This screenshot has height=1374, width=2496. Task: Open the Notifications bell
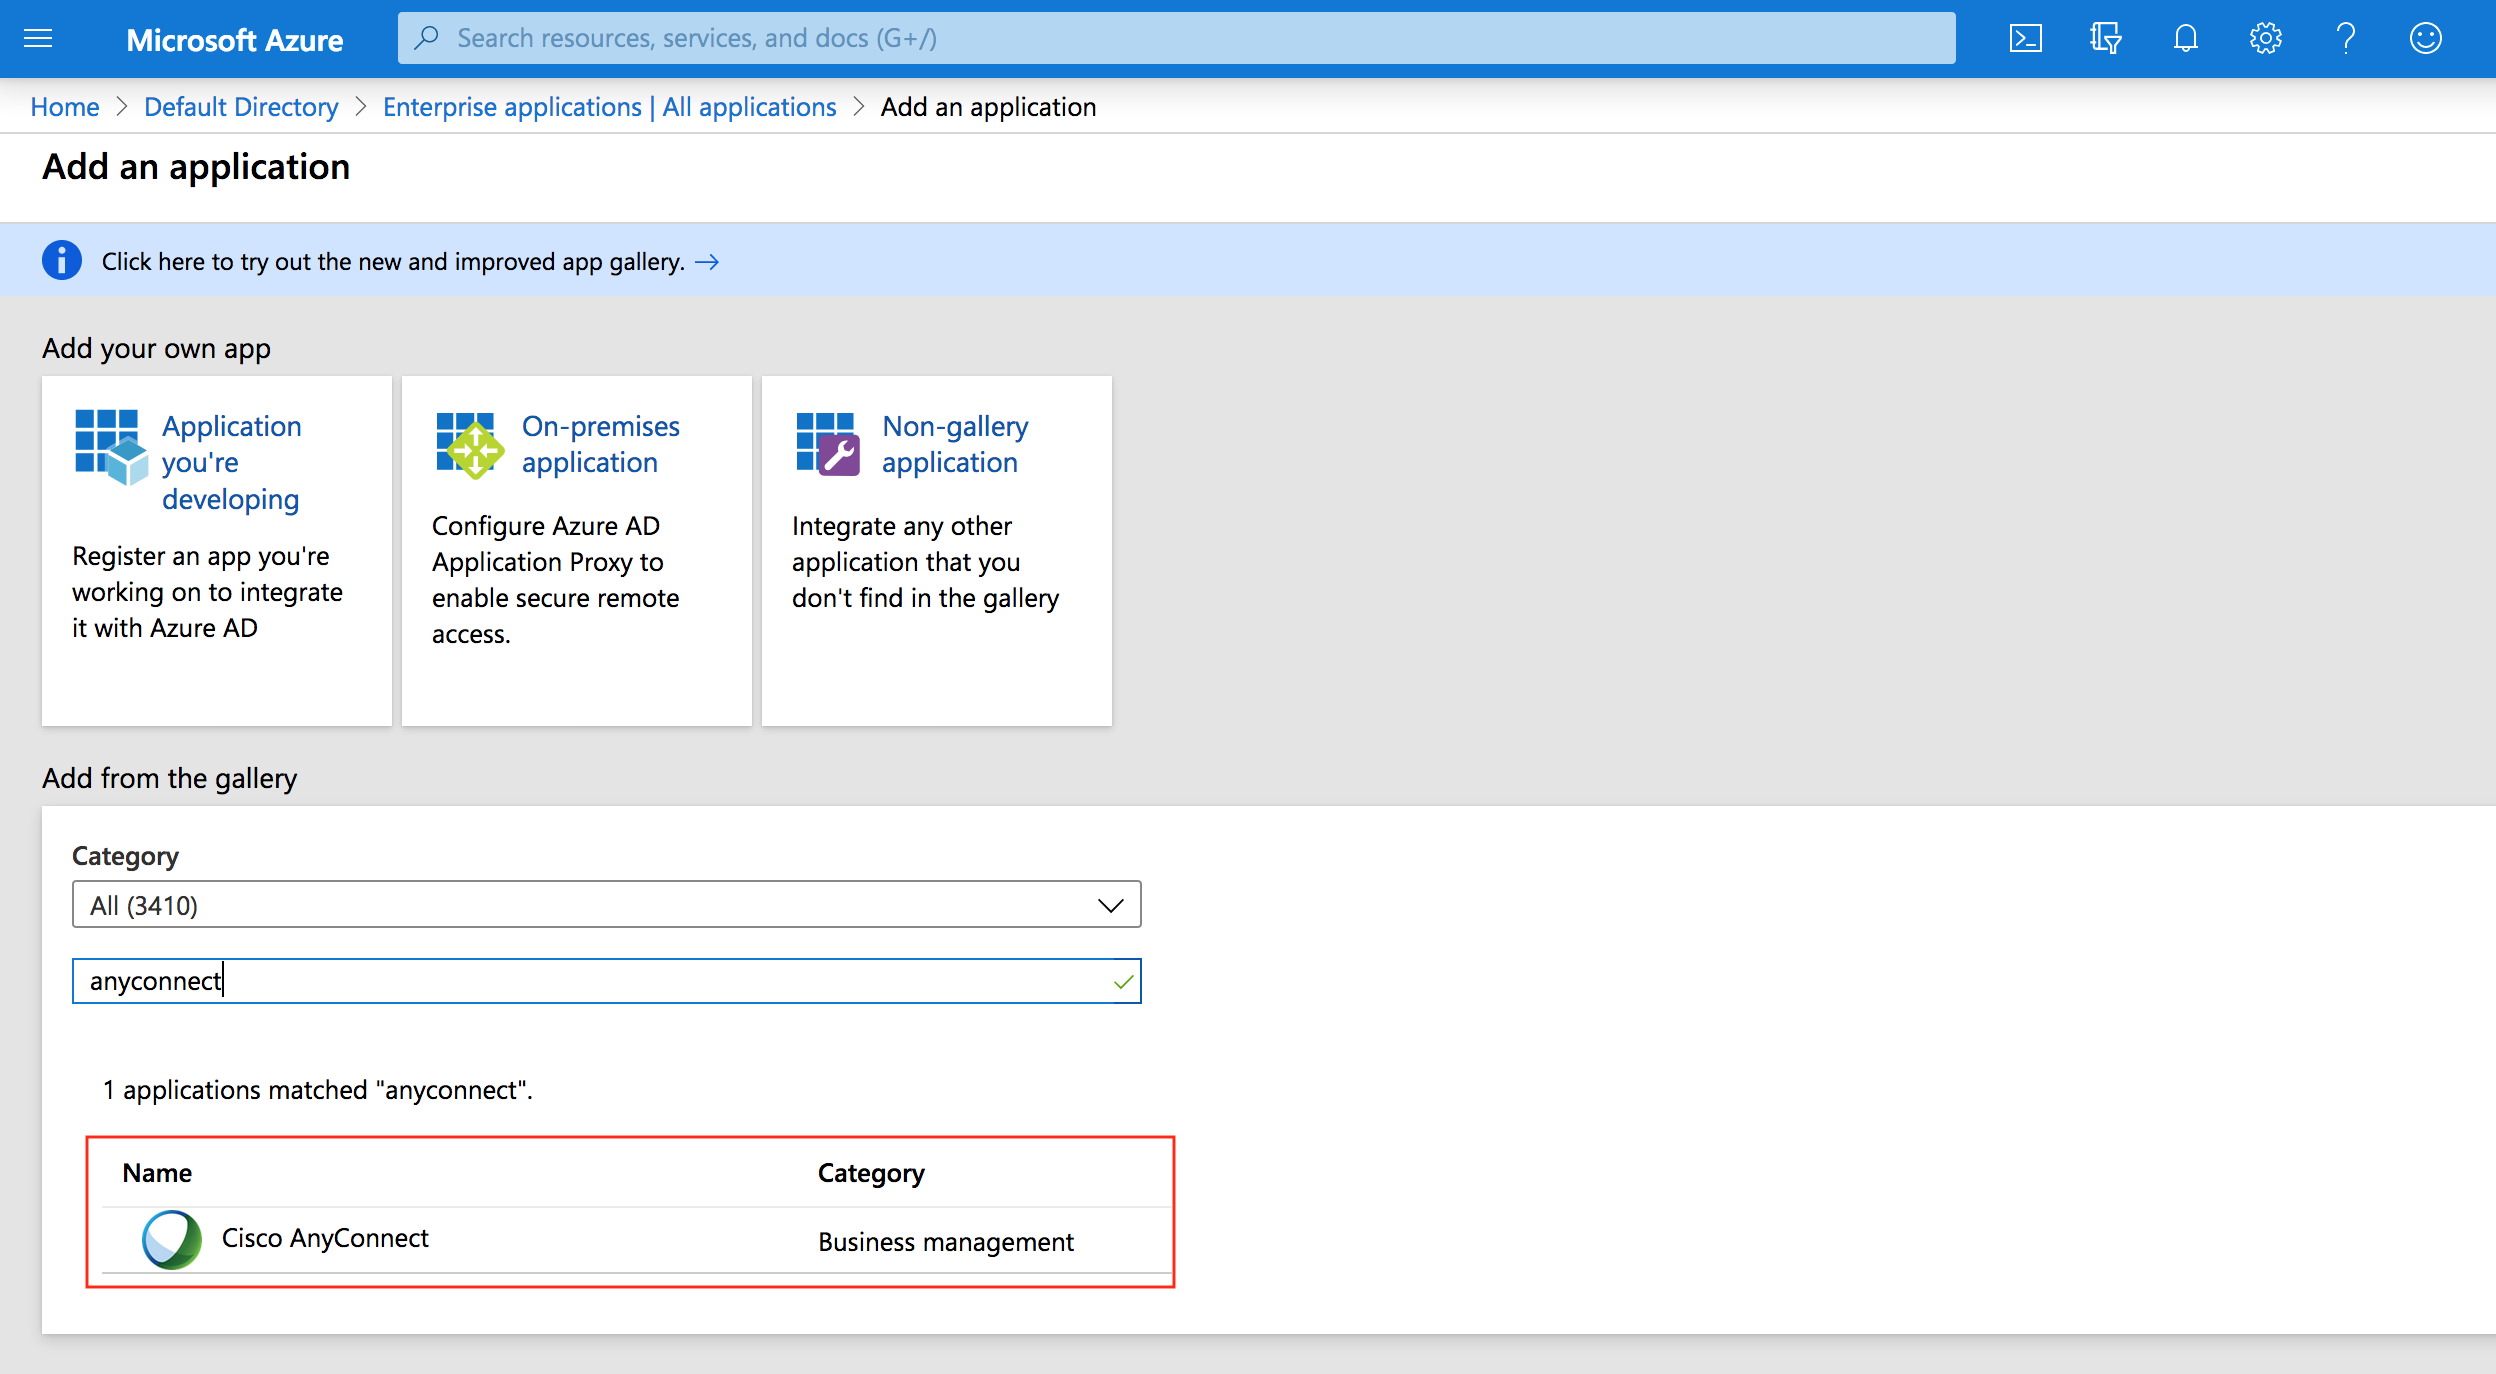(x=2185, y=38)
